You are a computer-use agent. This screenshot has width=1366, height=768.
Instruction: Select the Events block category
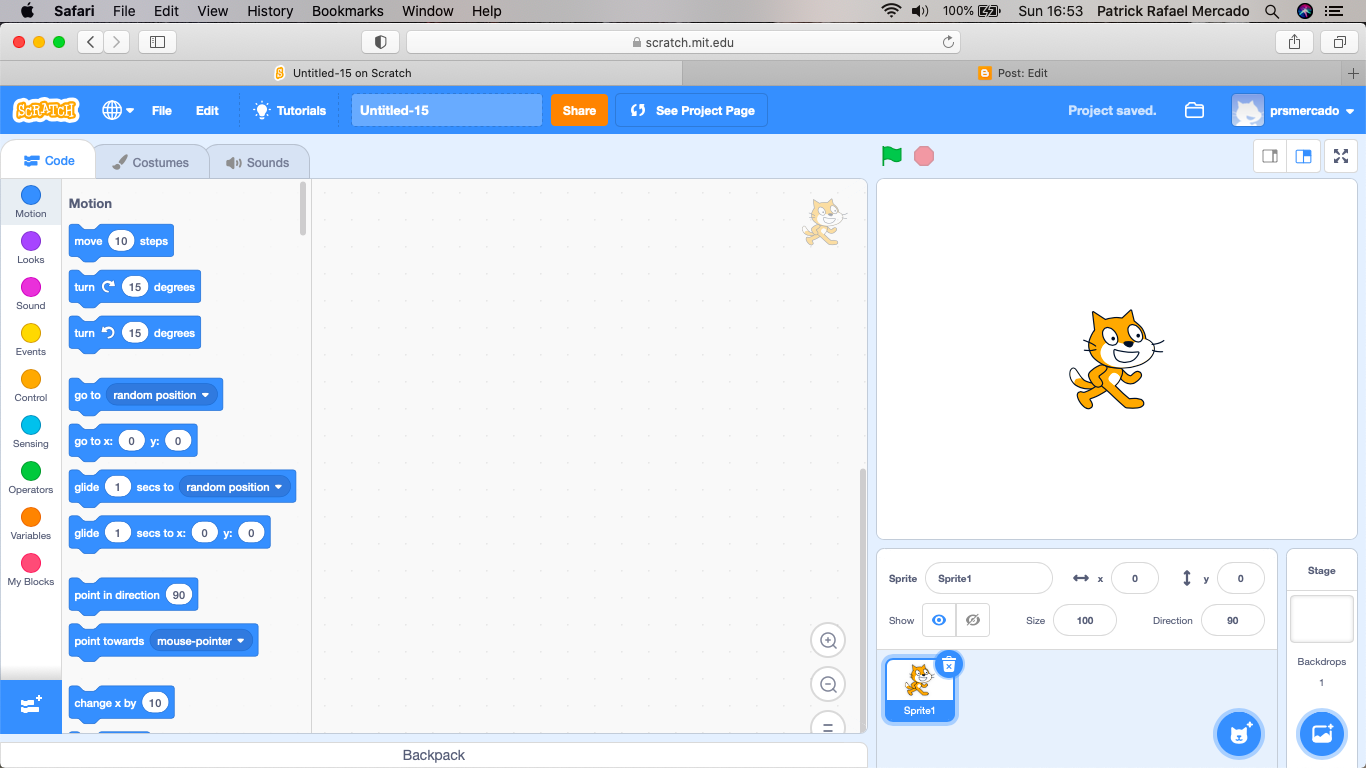(x=31, y=339)
